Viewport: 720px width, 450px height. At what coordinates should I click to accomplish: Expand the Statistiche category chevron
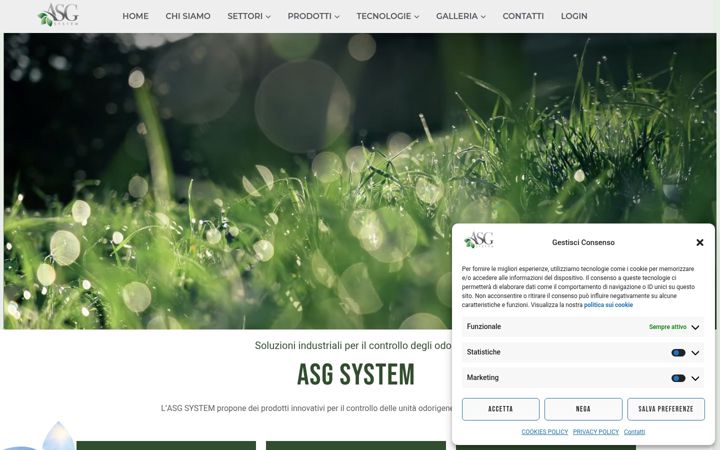[x=695, y=353]
